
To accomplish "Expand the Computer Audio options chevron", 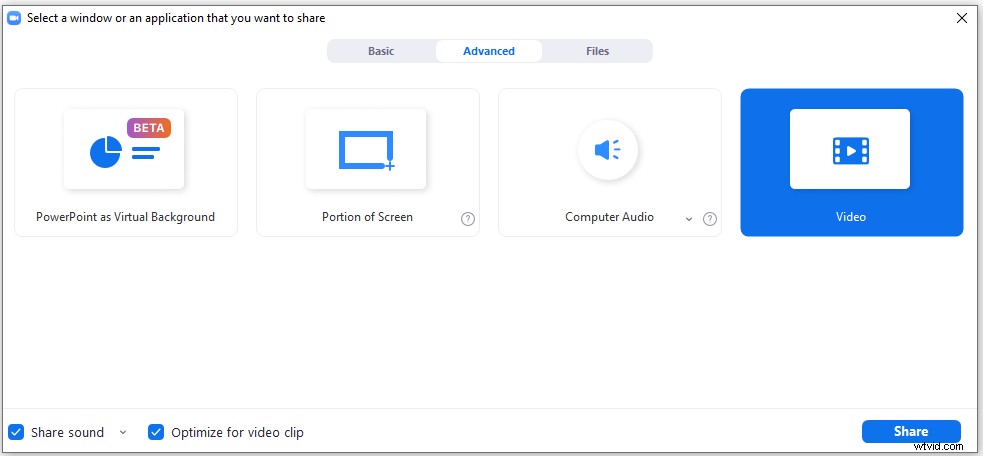I will tap(689, 219).
